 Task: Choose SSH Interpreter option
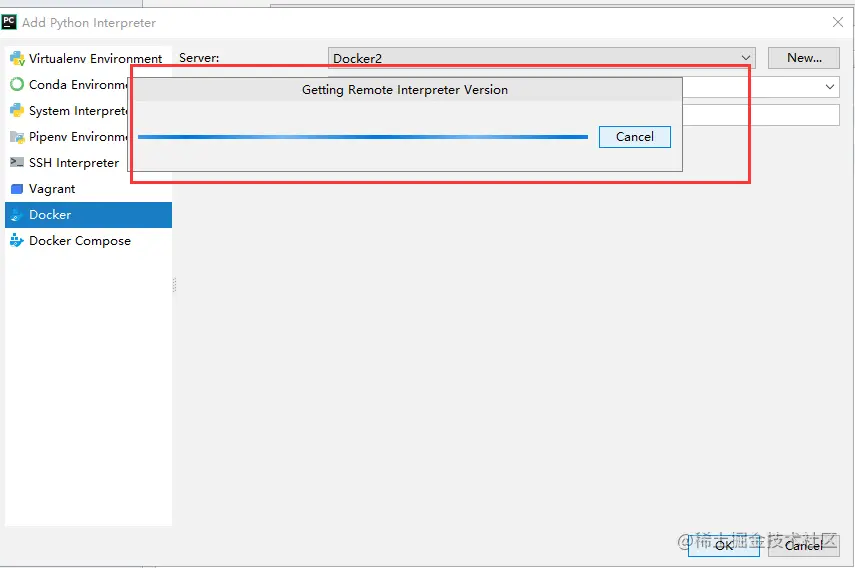click(x=68, y=162)
